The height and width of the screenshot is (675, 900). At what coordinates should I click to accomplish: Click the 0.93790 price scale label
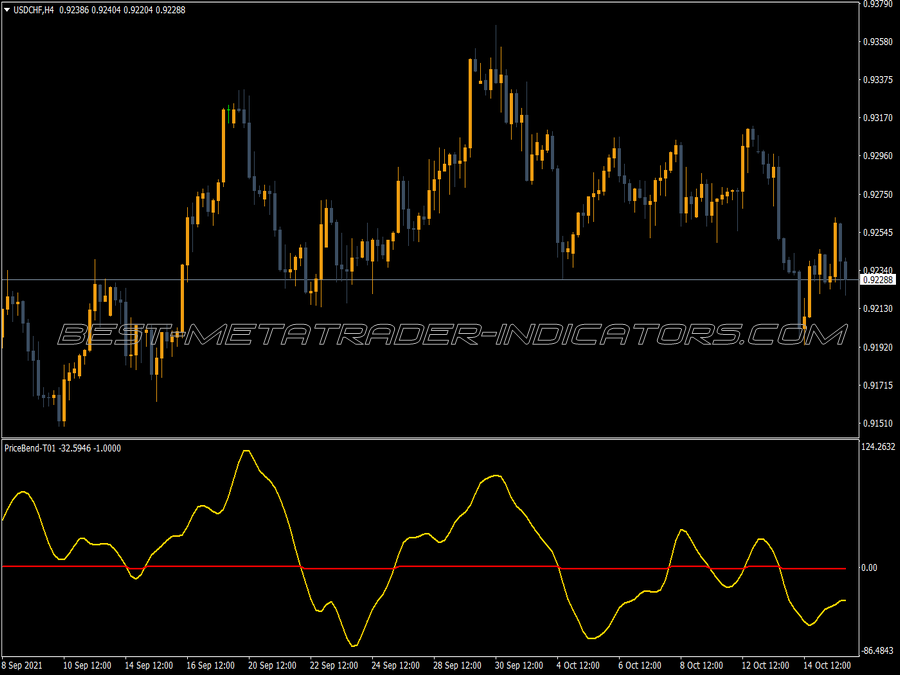coord(878,4)
